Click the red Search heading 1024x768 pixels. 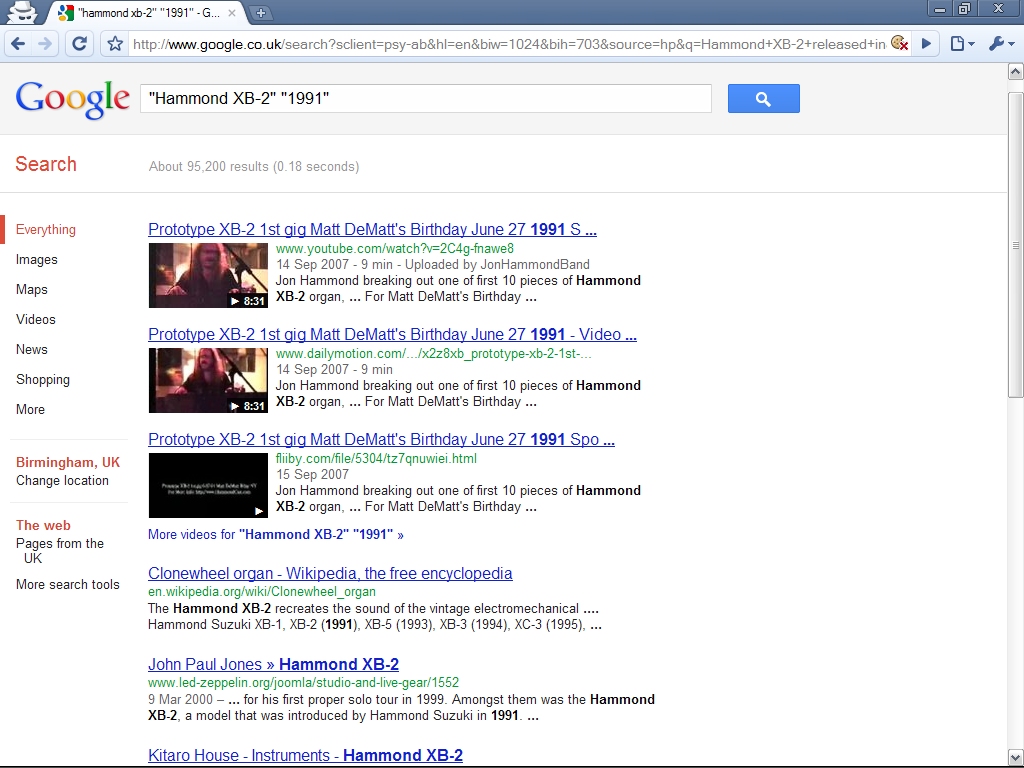tap(46, 164)
